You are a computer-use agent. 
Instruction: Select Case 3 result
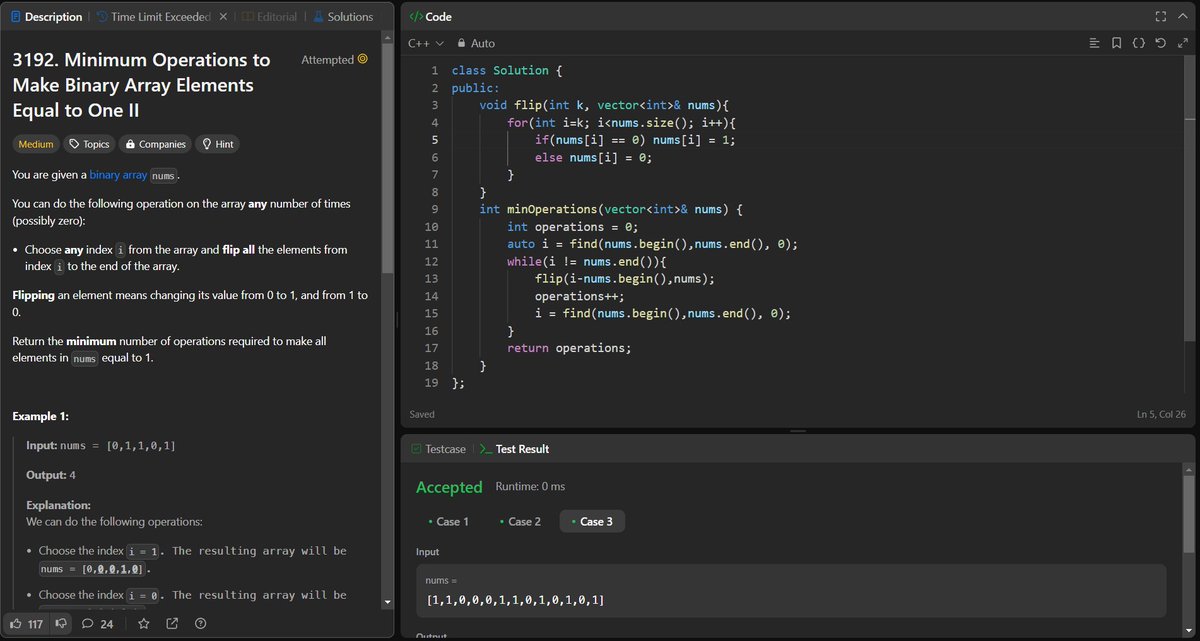(592, 521)
